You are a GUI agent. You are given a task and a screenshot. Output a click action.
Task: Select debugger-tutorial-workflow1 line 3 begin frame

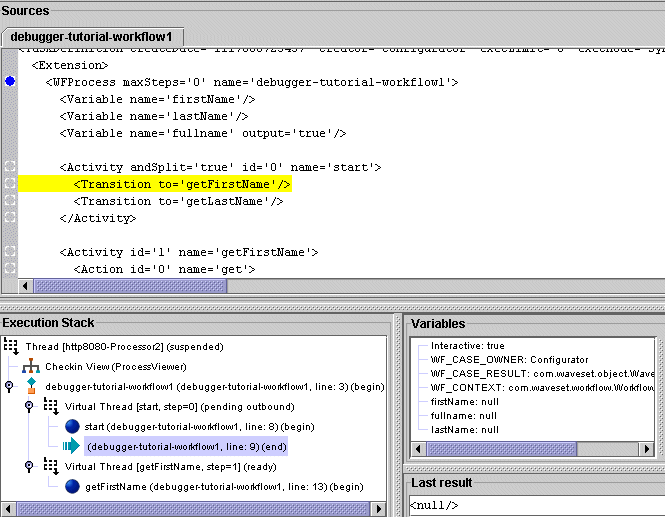[215, 387]
